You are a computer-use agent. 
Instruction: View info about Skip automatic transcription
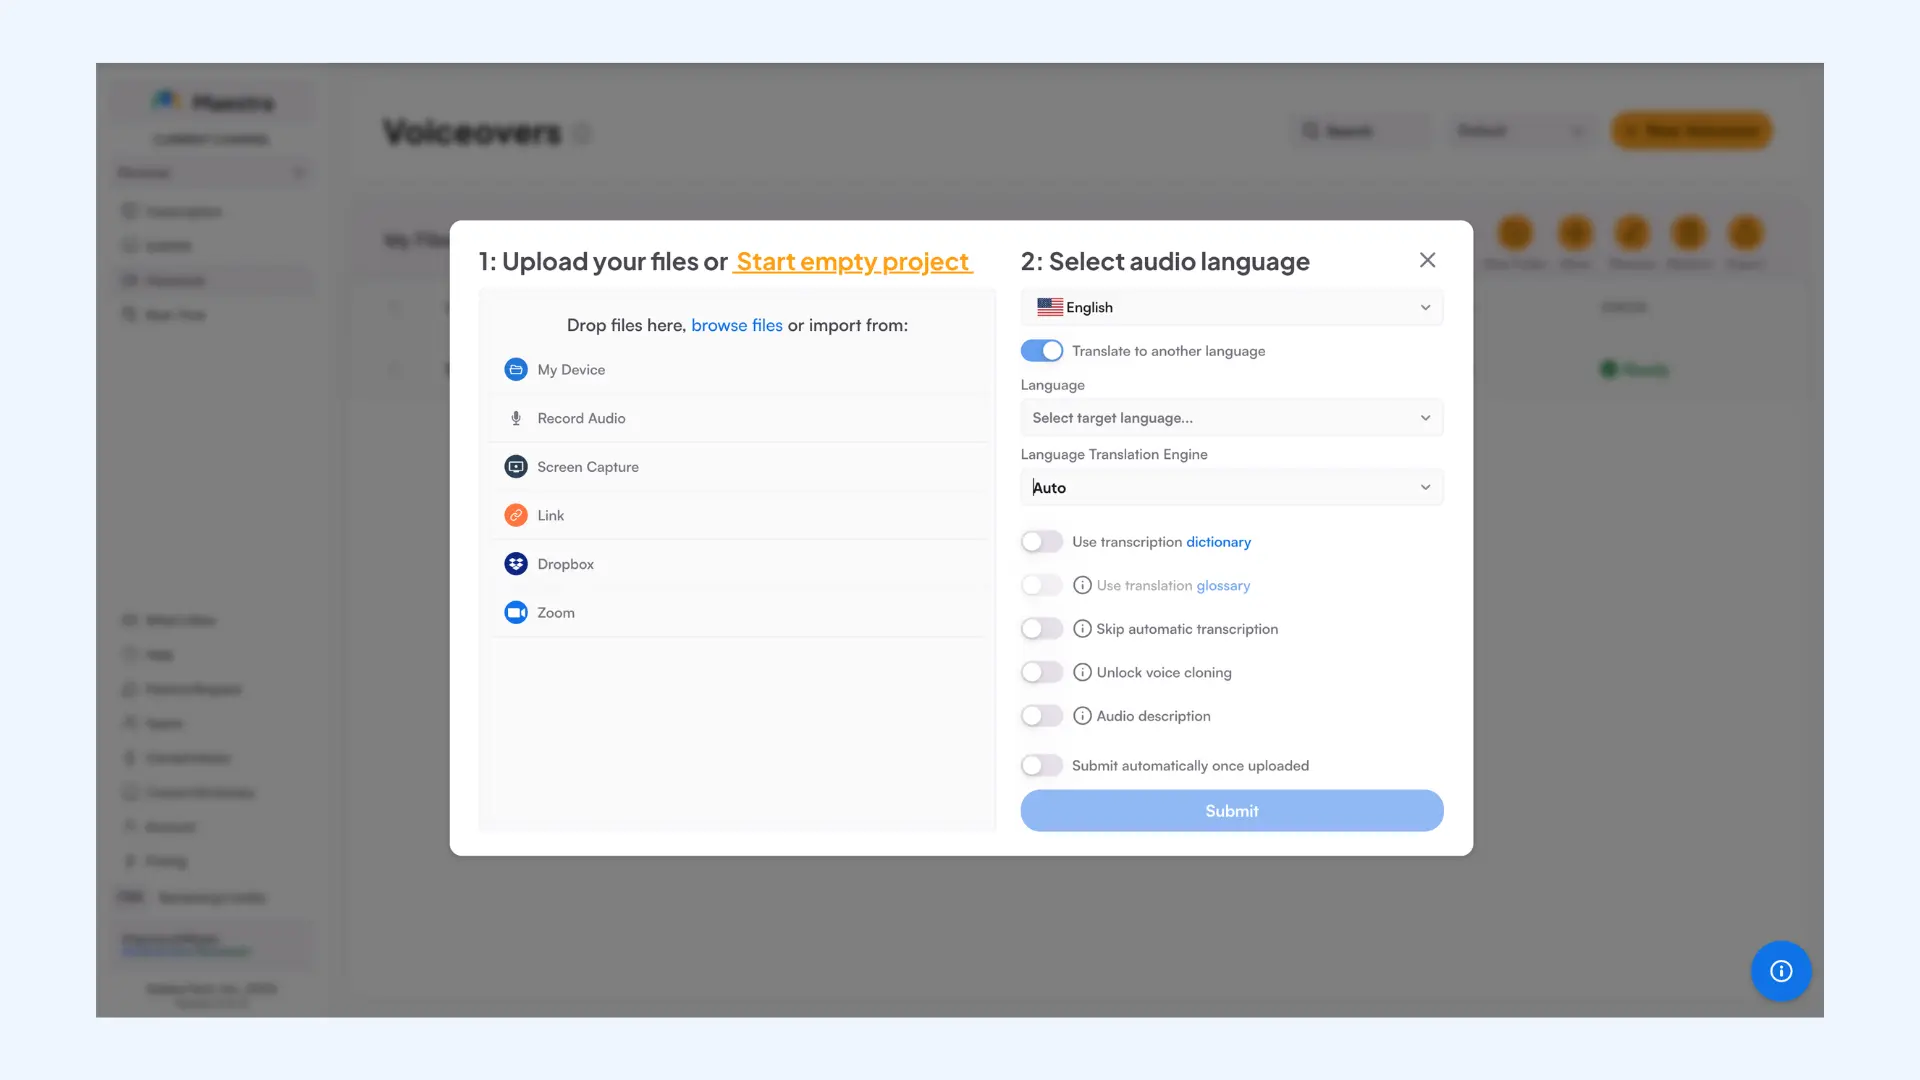coord(1082,628)
